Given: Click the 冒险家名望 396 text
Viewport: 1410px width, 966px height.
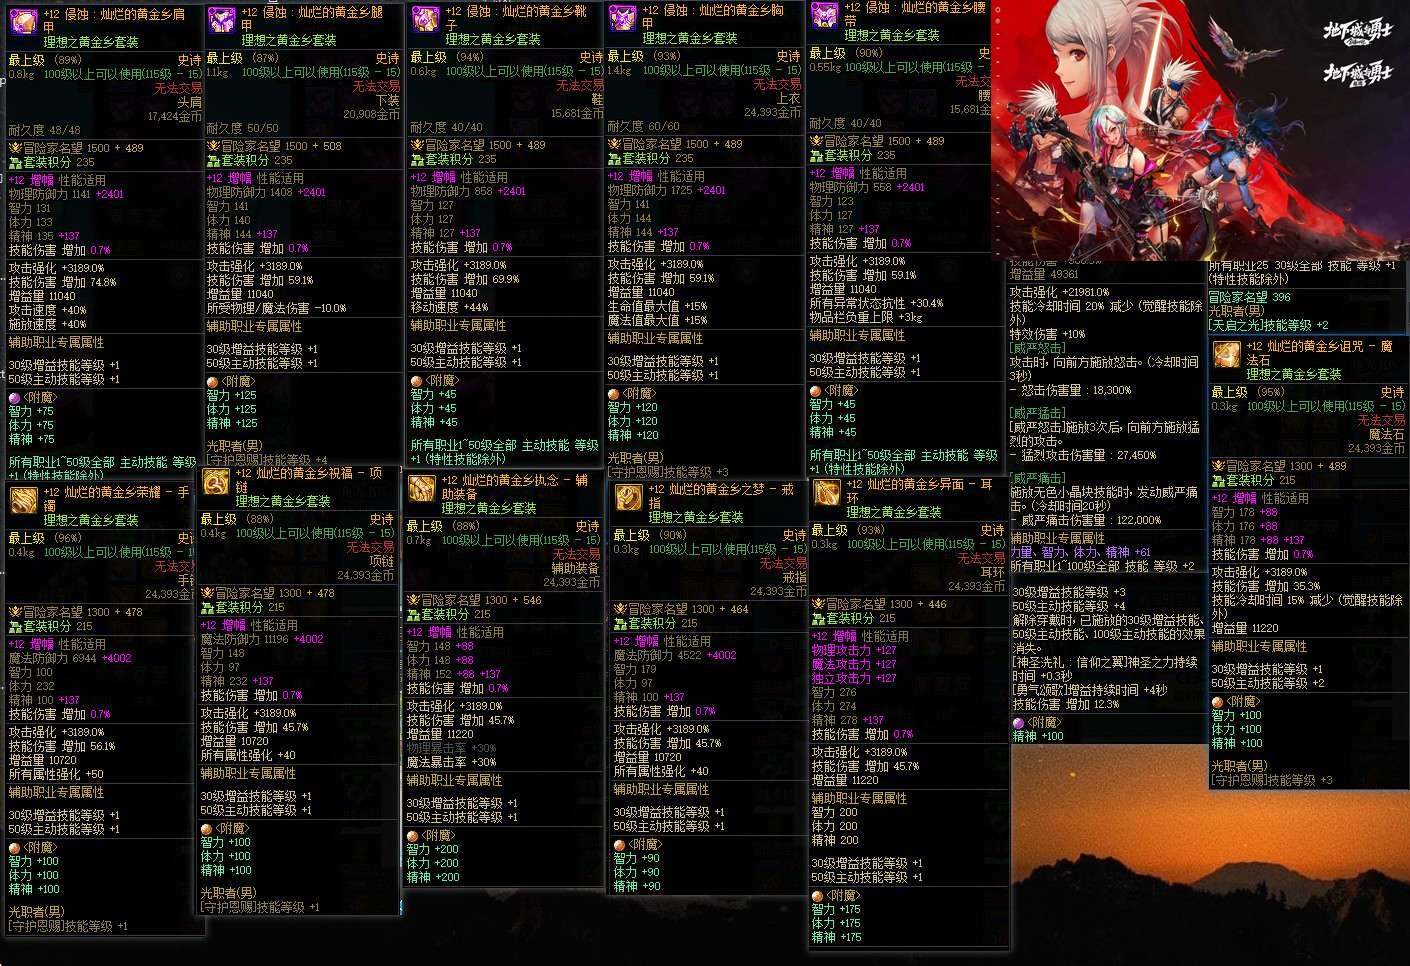Looking at the screenshot, I should click(1251, 298).
